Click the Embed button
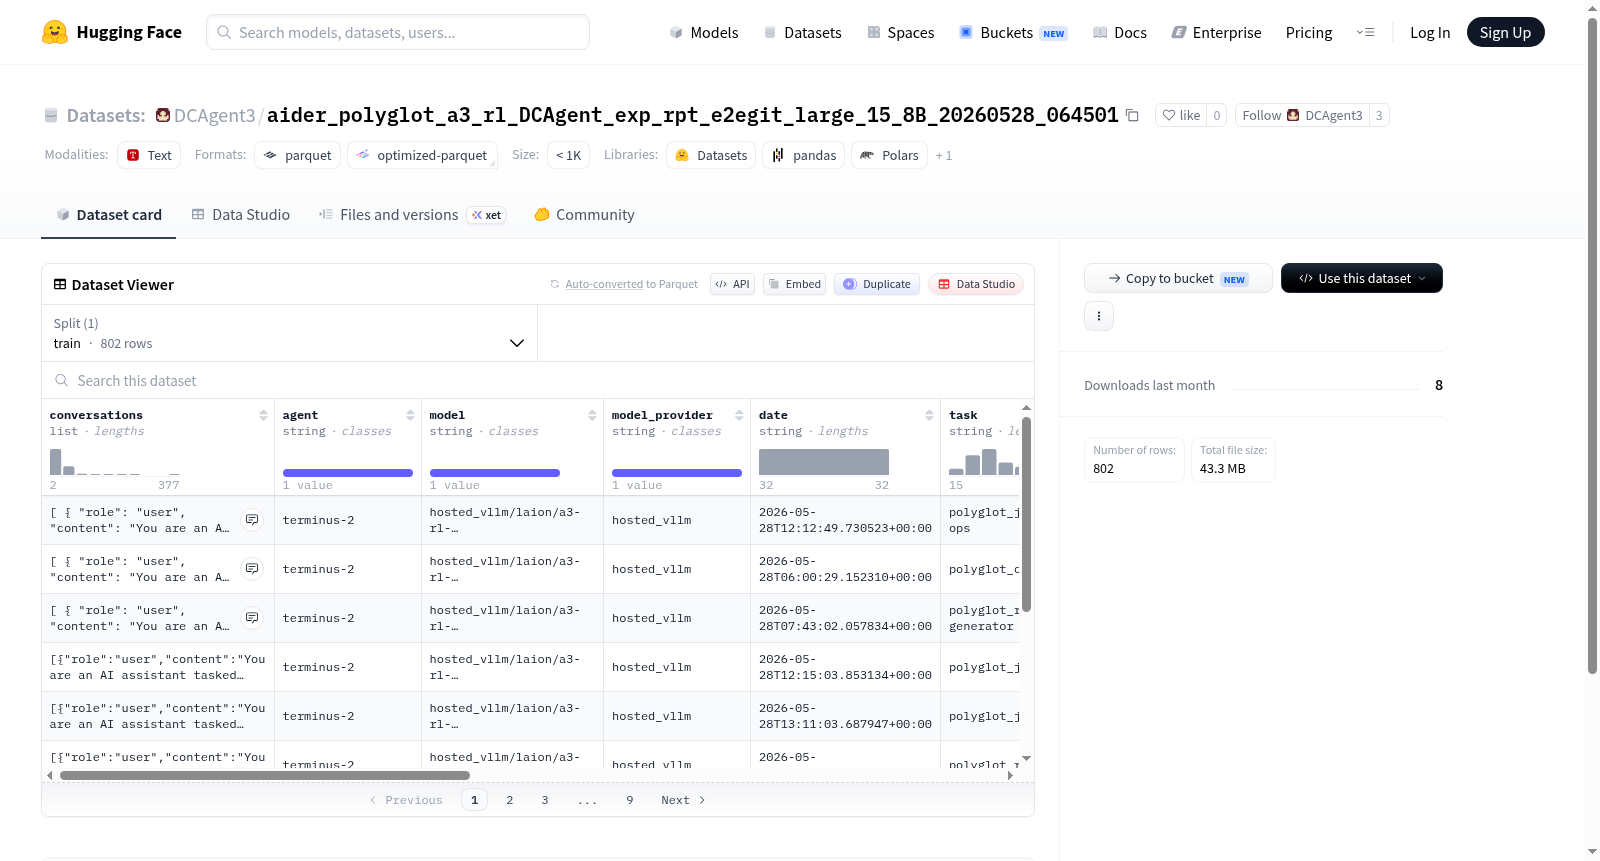Image resolution: width=1600 pixels, height=861 pixels. (794, 284)
